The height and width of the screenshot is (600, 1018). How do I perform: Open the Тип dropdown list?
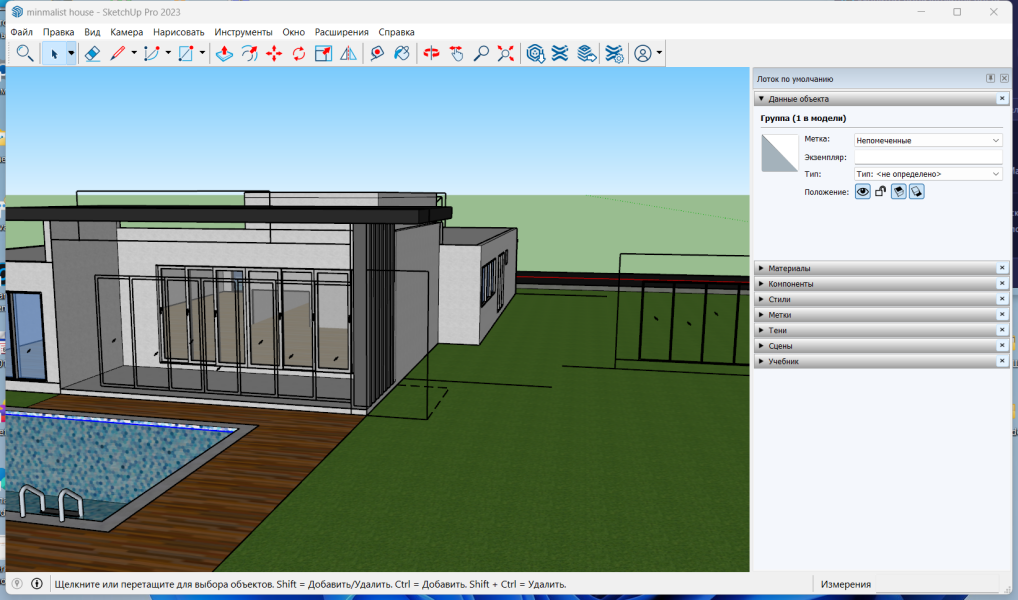click(x=928, y=174)
